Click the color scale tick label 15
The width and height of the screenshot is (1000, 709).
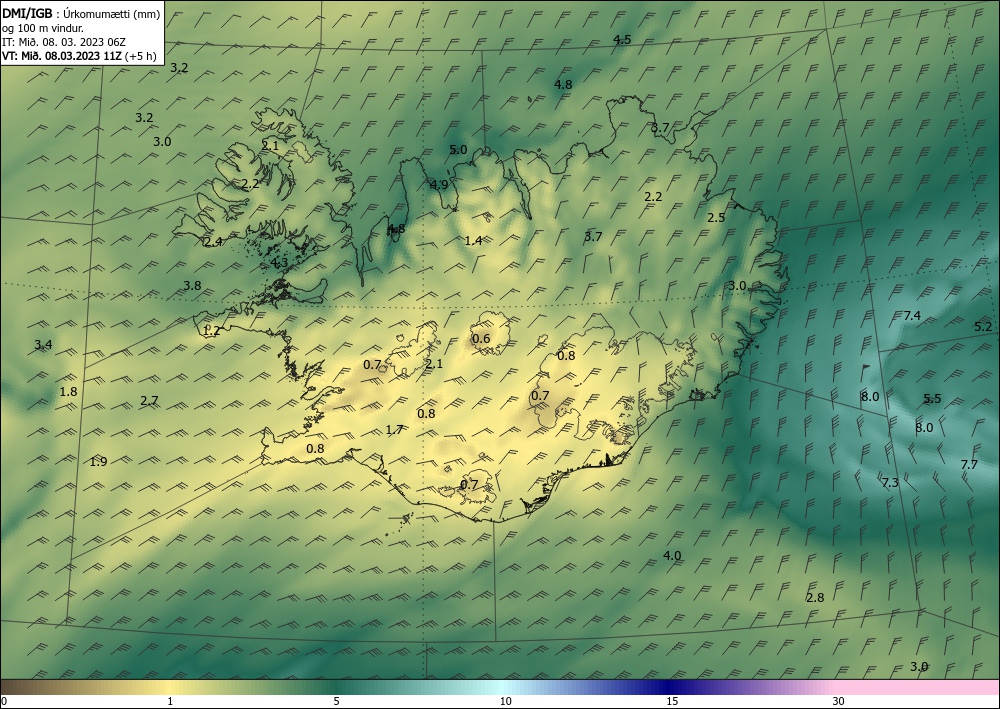pyautogui.click(x=672, y=701)
